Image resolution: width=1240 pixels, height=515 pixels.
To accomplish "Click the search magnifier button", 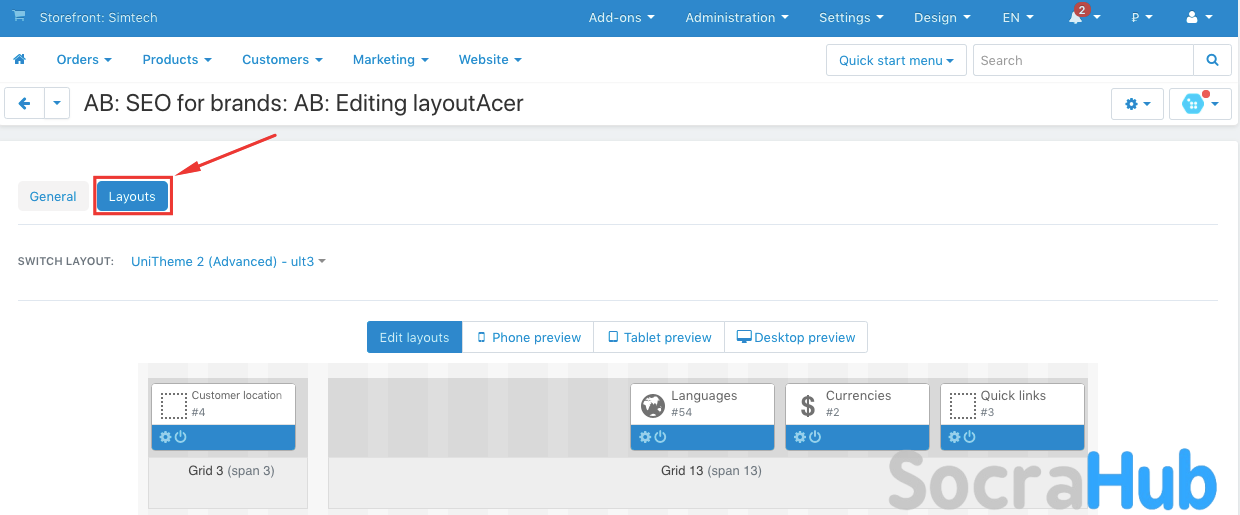I will pos(1212,60).
